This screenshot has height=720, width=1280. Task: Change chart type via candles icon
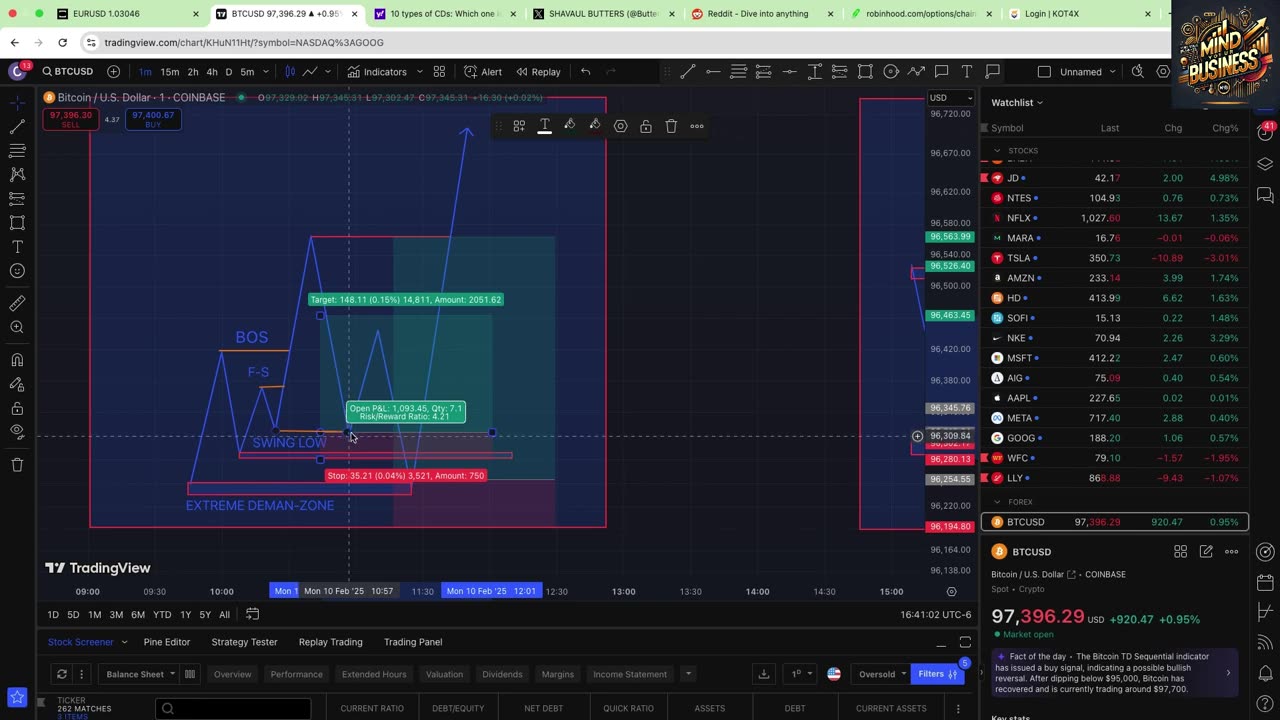point(290,72)
